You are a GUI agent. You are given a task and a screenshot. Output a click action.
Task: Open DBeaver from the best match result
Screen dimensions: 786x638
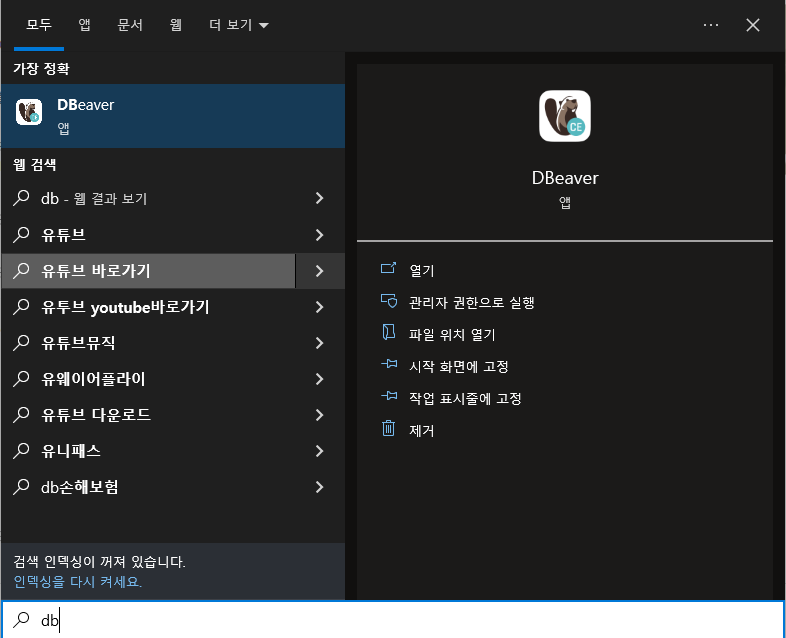[173, 116]
